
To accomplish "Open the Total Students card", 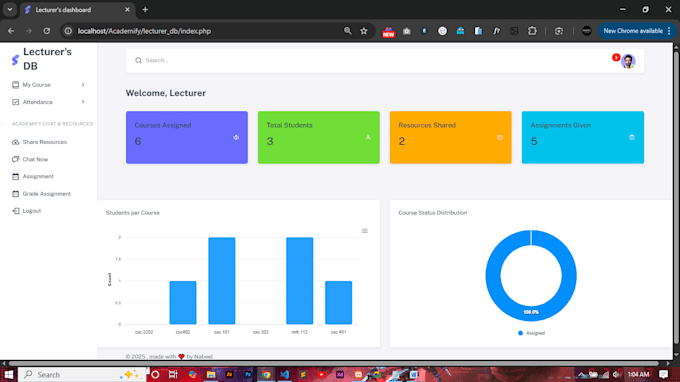I will coord(319,137).
